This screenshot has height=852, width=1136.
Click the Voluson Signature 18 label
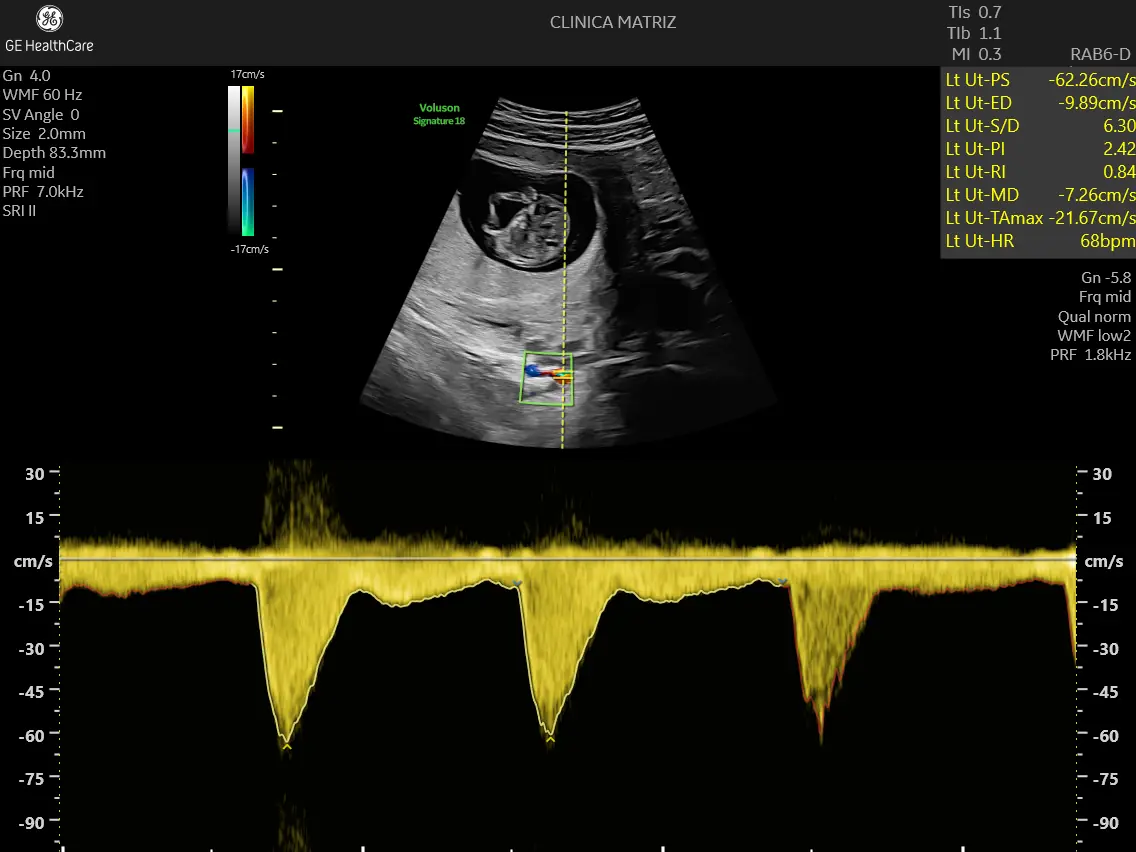point(439,115)
